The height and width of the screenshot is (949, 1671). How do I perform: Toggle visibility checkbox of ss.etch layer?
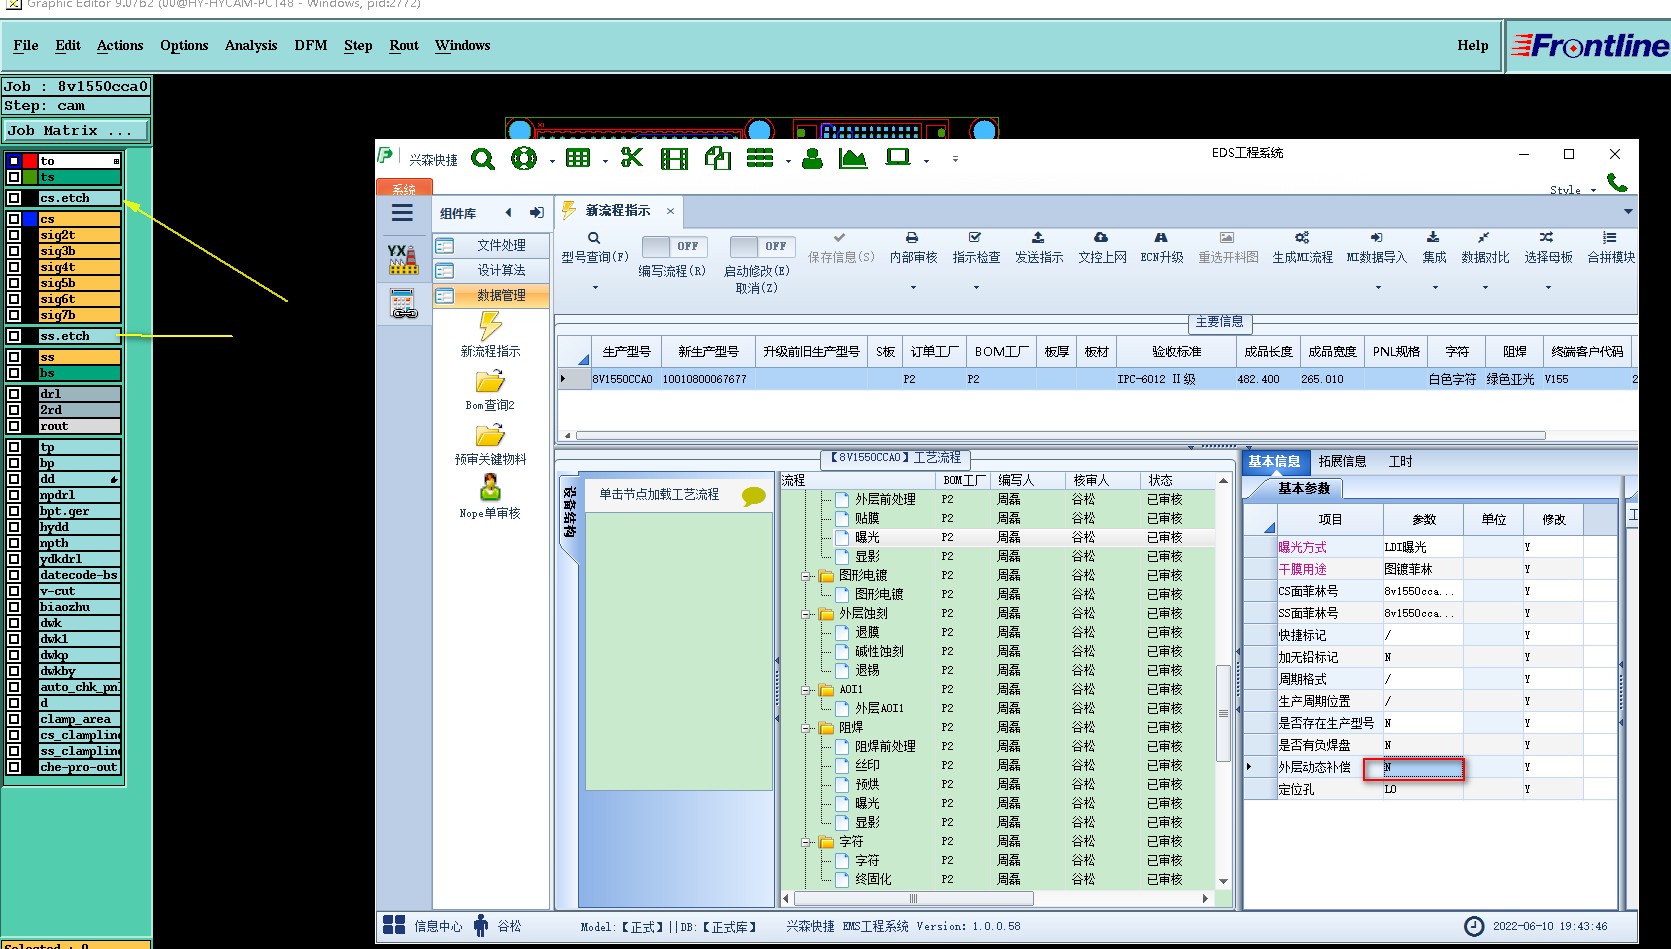(14, 336)
